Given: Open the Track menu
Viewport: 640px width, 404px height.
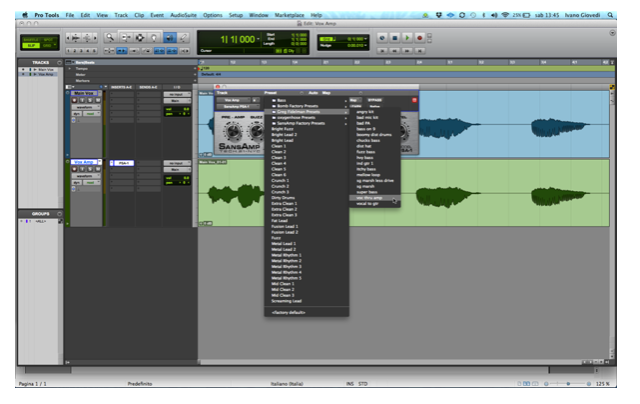Looking at the screenshot, I should click(121, 15).
